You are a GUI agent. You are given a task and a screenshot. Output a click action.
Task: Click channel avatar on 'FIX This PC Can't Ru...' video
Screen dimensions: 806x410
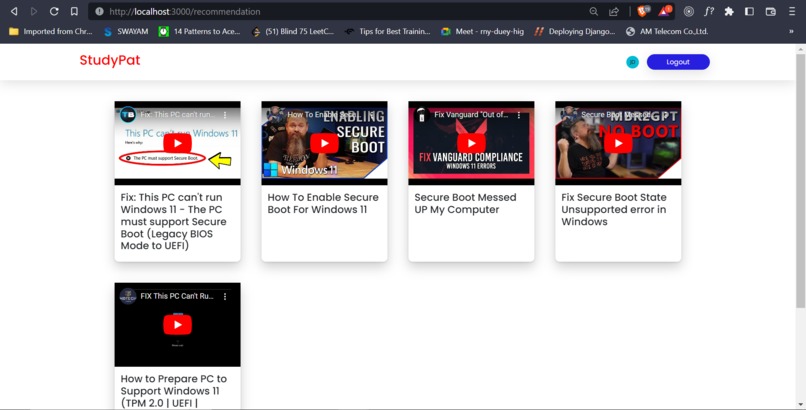(128, 296)
